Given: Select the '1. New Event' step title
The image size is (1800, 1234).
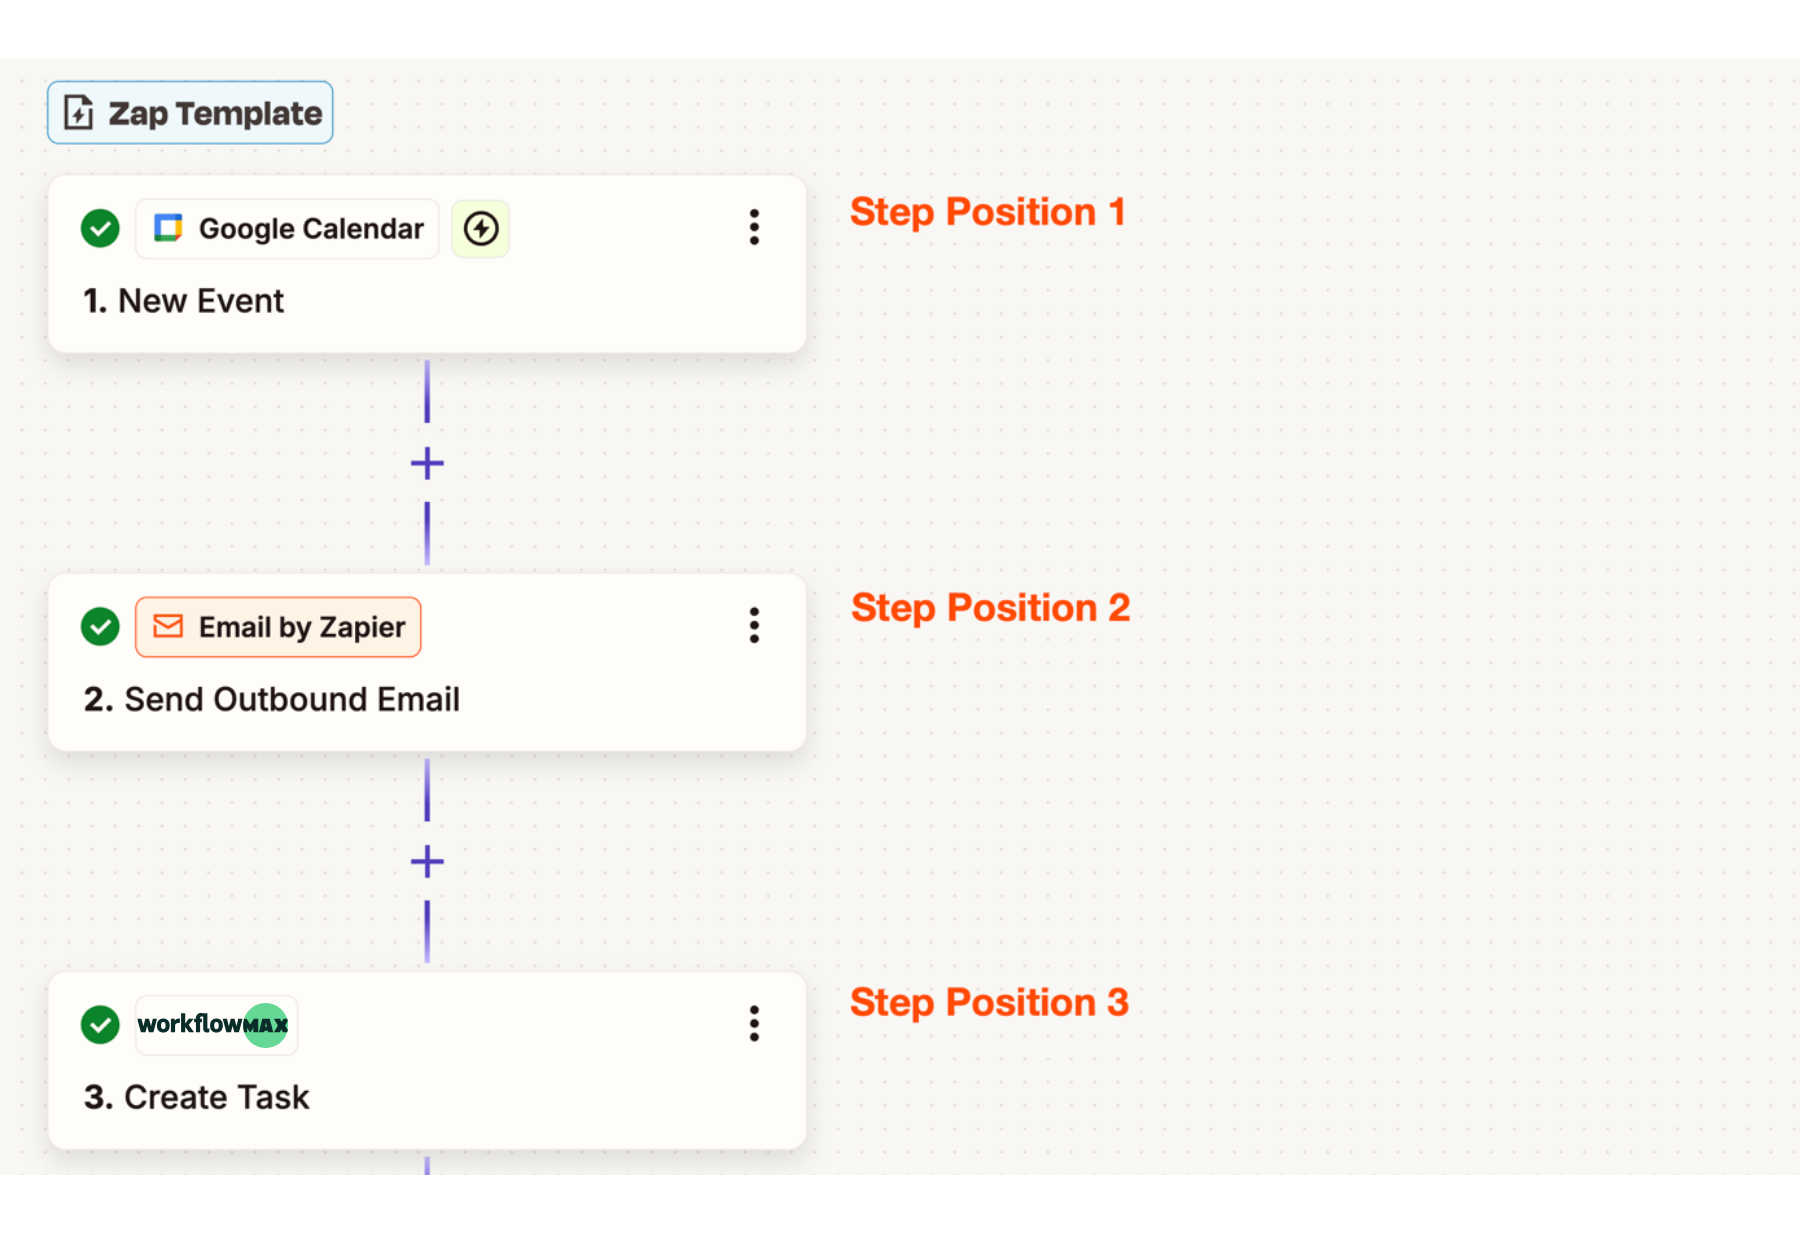Looking at the screenshot, I should pyautogui.click(x=184, y=301).
